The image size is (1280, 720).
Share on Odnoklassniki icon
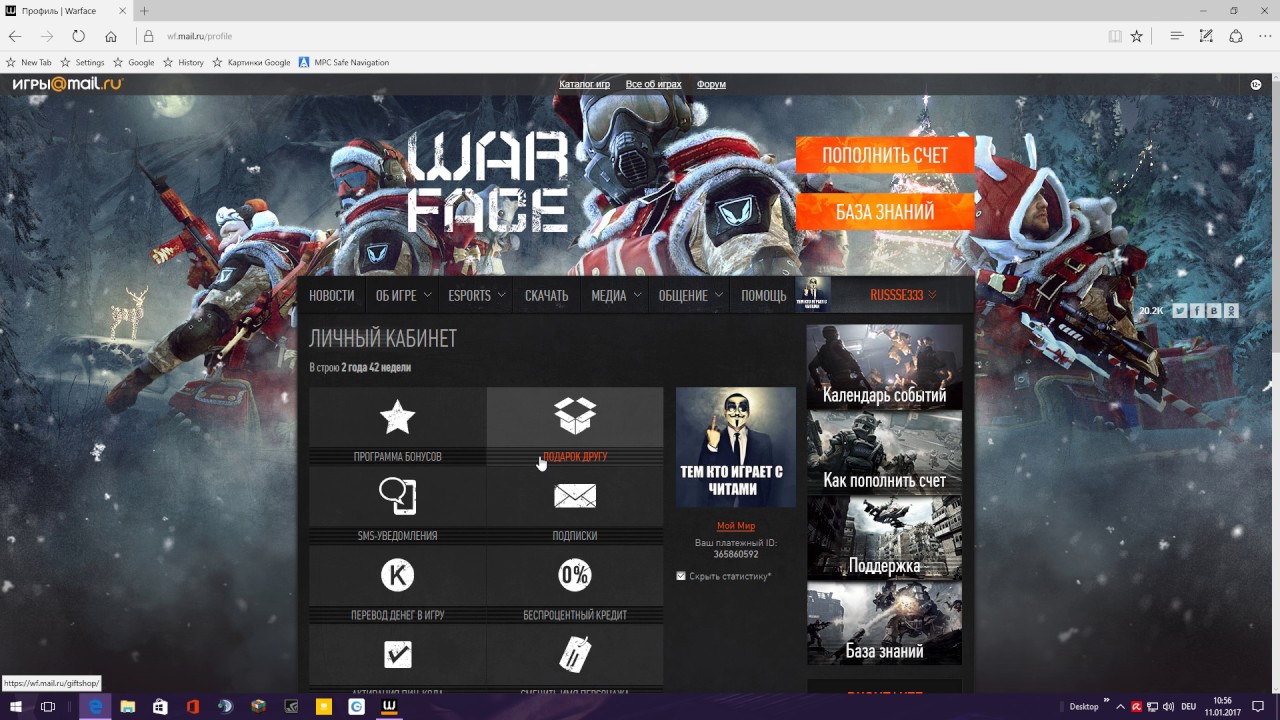click(x=1231, y=311)
